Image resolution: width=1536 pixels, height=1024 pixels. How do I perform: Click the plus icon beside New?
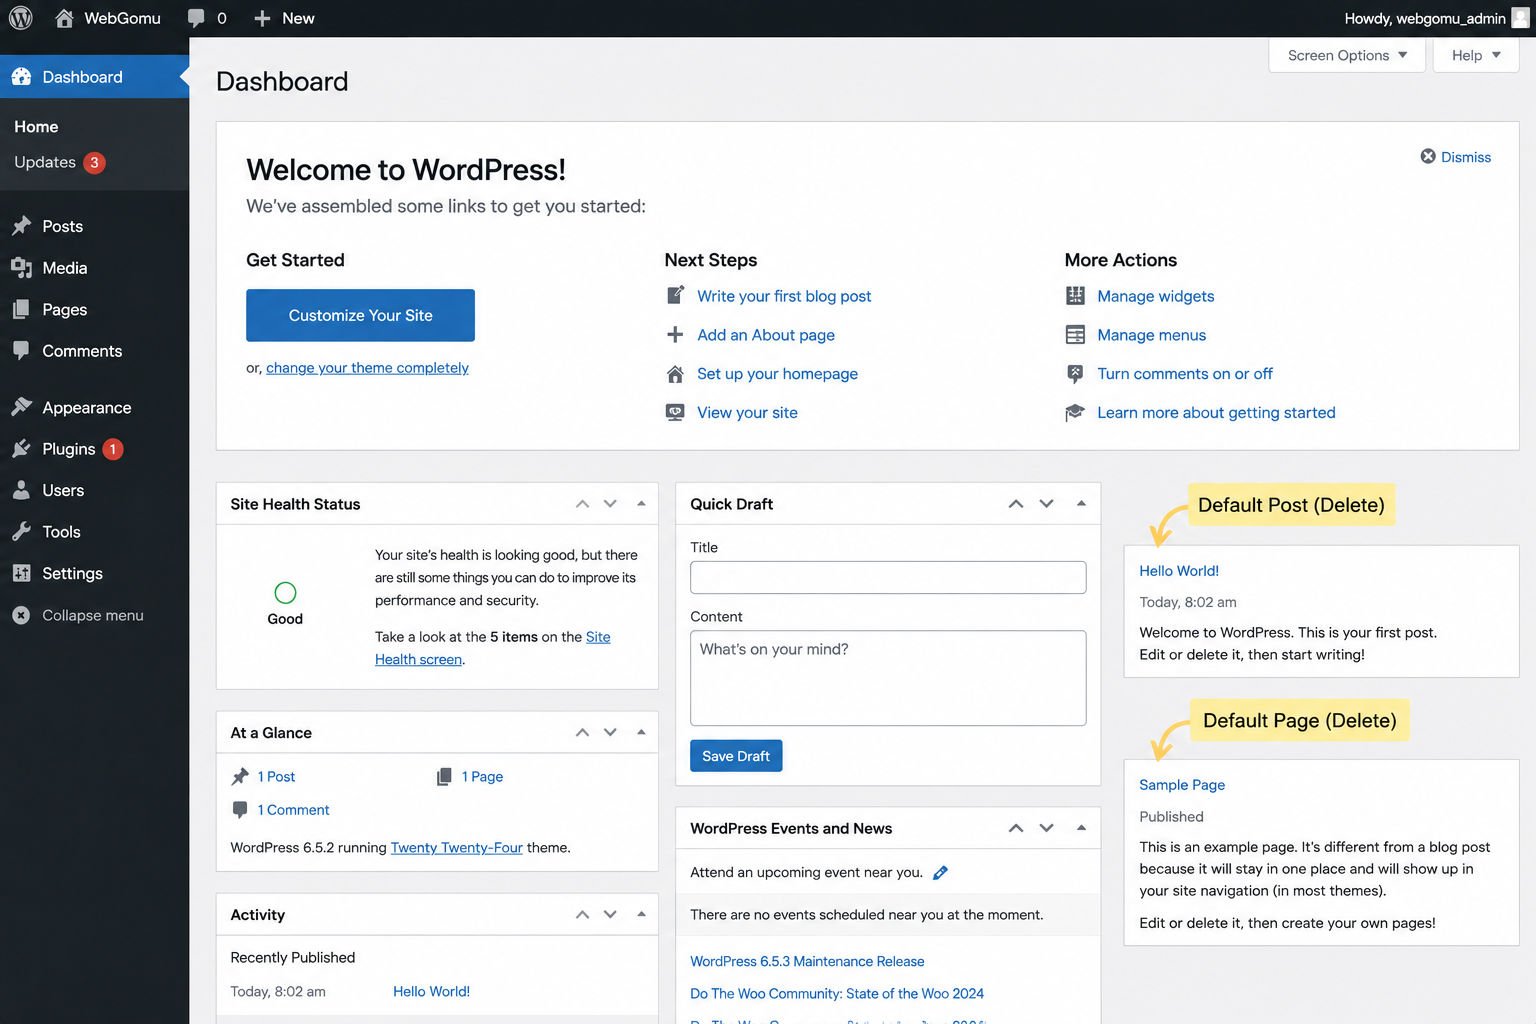[262, 18]
